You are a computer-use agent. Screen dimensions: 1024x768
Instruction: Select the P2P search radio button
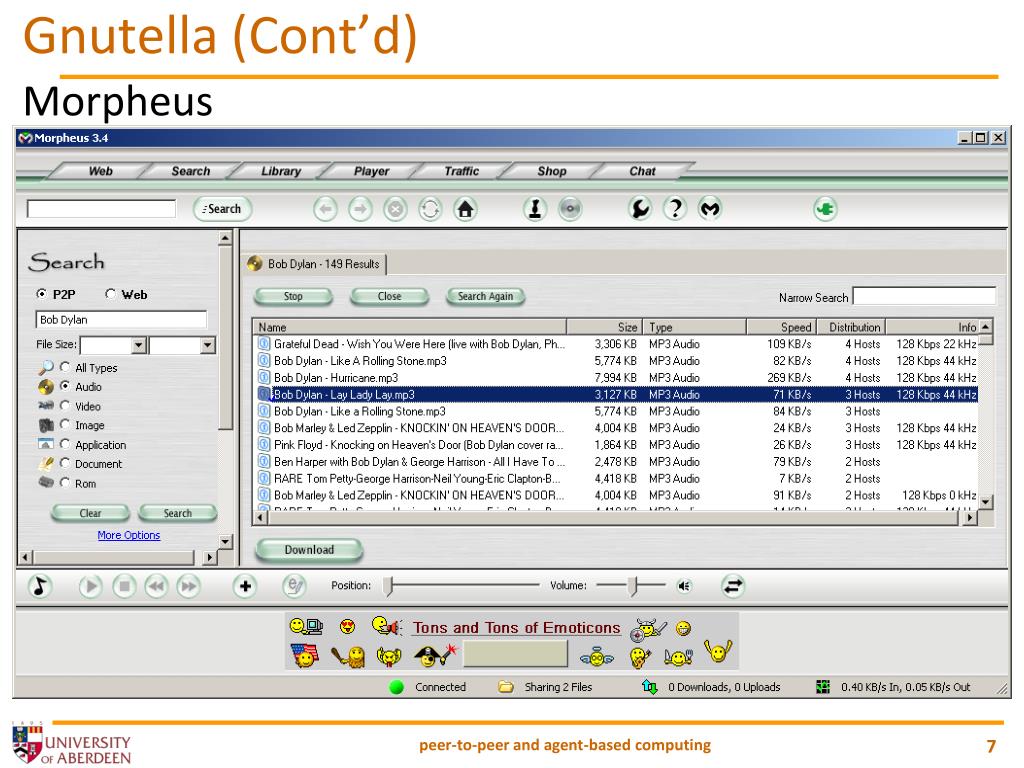42,294
